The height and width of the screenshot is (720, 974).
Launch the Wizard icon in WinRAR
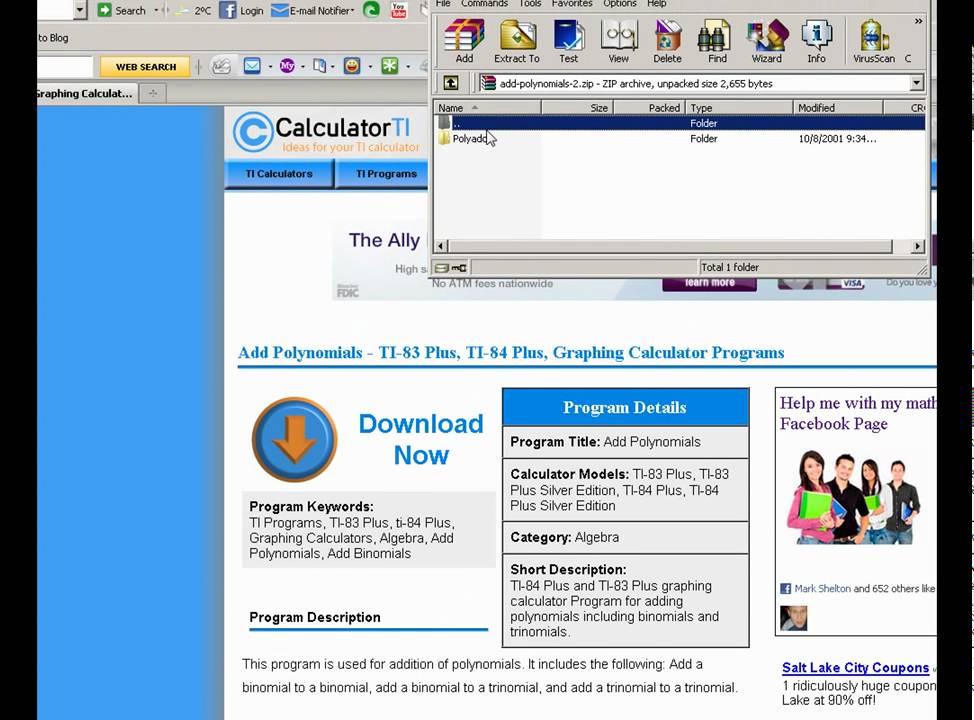click(x=767, y=41)
